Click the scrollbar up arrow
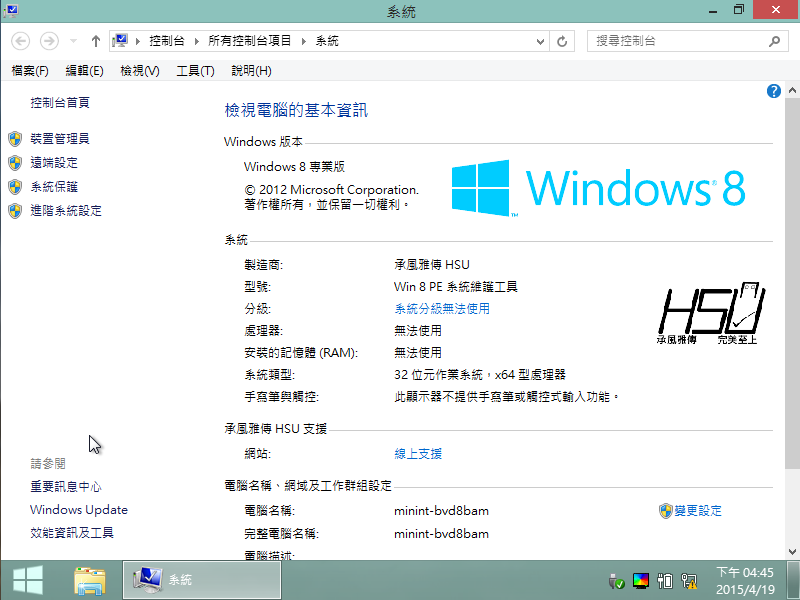 tap(792, 90)
